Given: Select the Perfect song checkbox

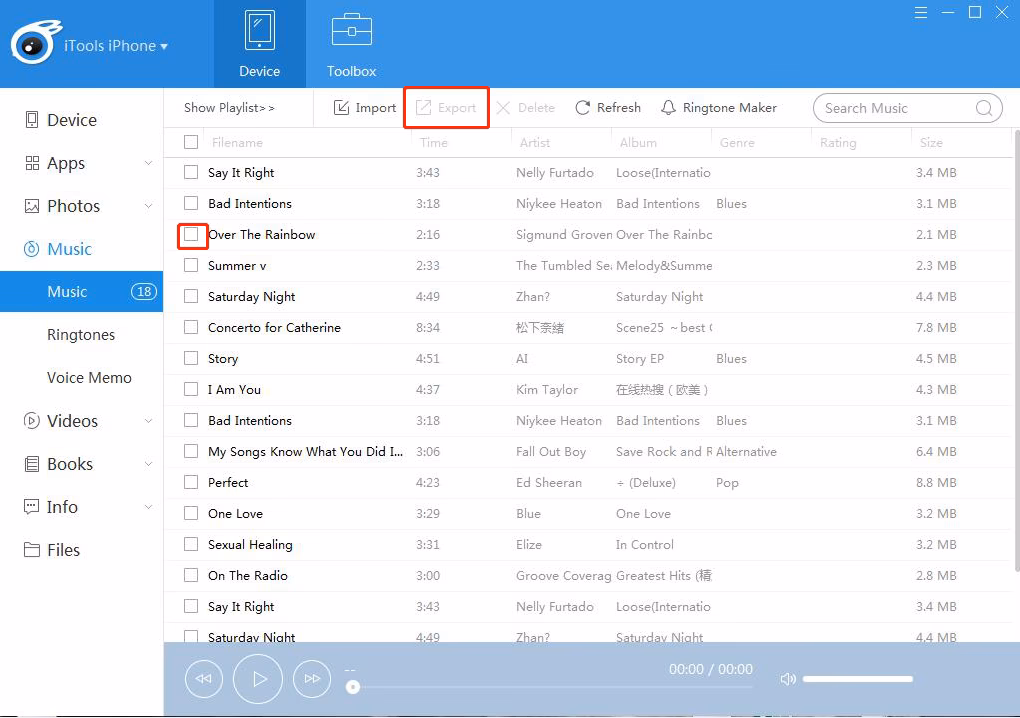Looking at the screenshot, I should [190, 482].
